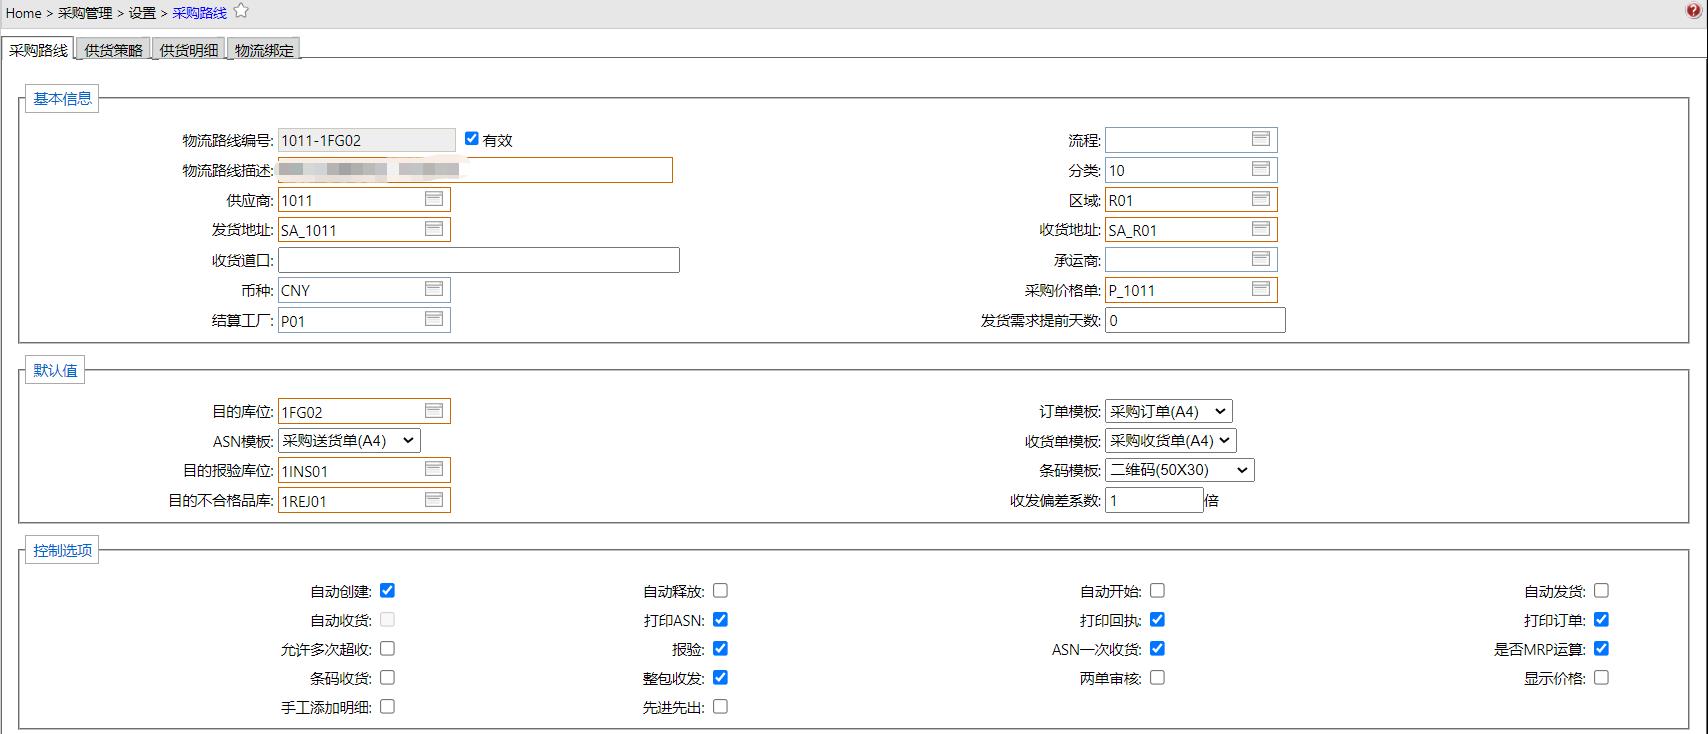Open lookup icon in 流程 field
1708x734 pixels.
pyautogui.click(x=1261, y=139)
